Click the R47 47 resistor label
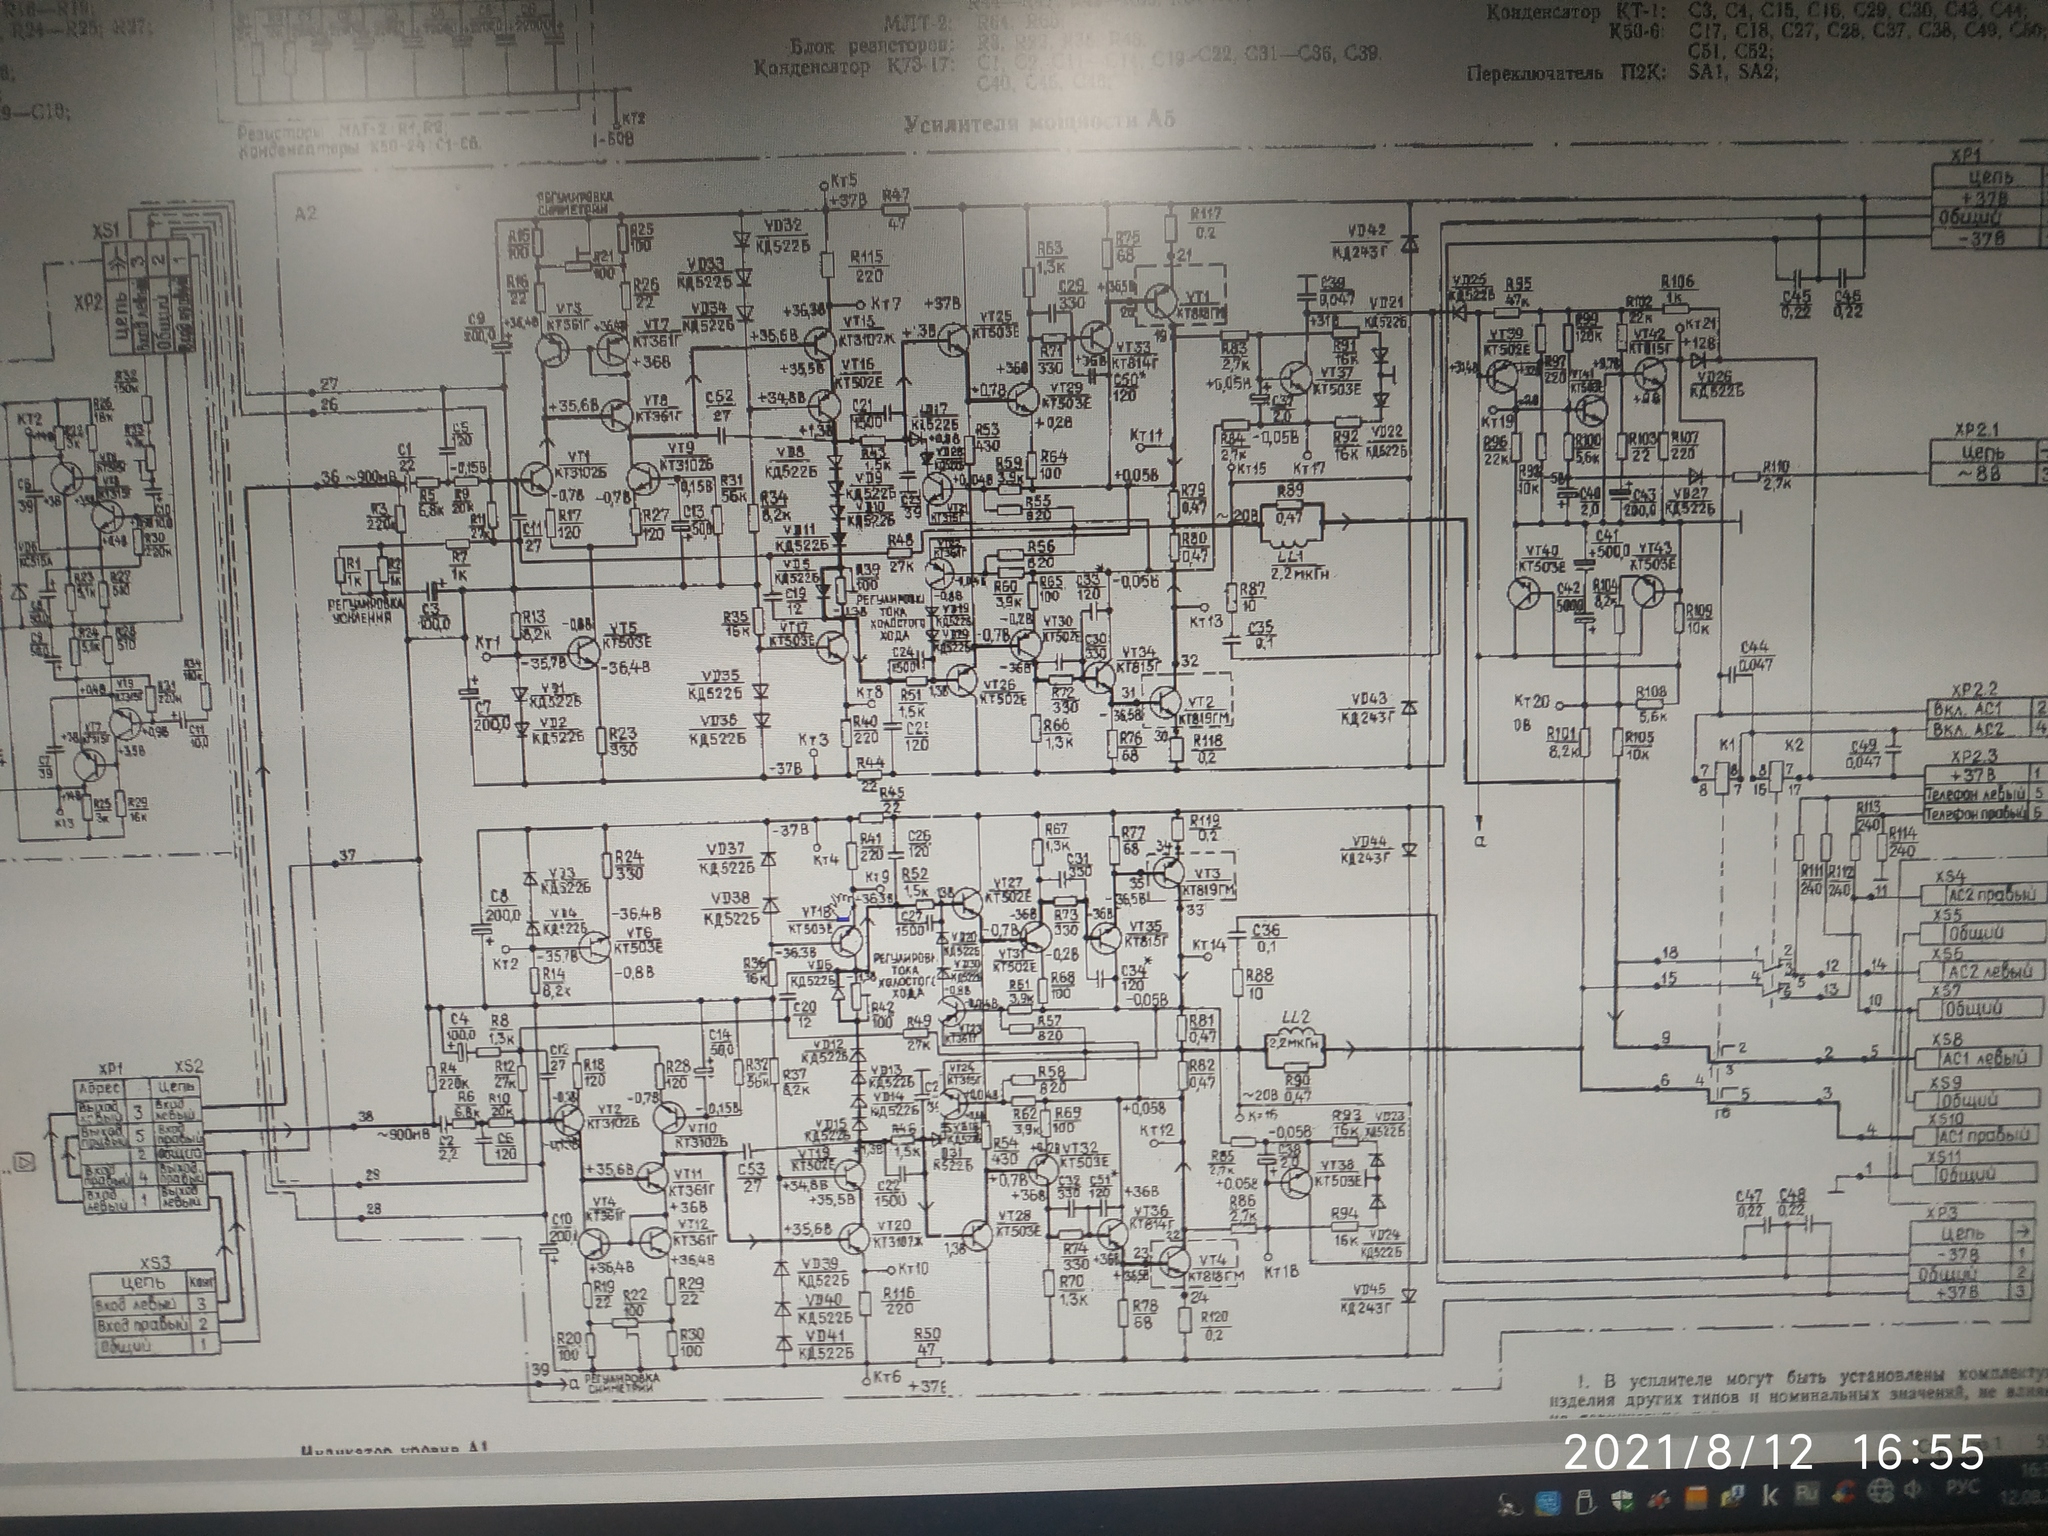This screenshot has width=2048, height=1536. click(897, 208)
